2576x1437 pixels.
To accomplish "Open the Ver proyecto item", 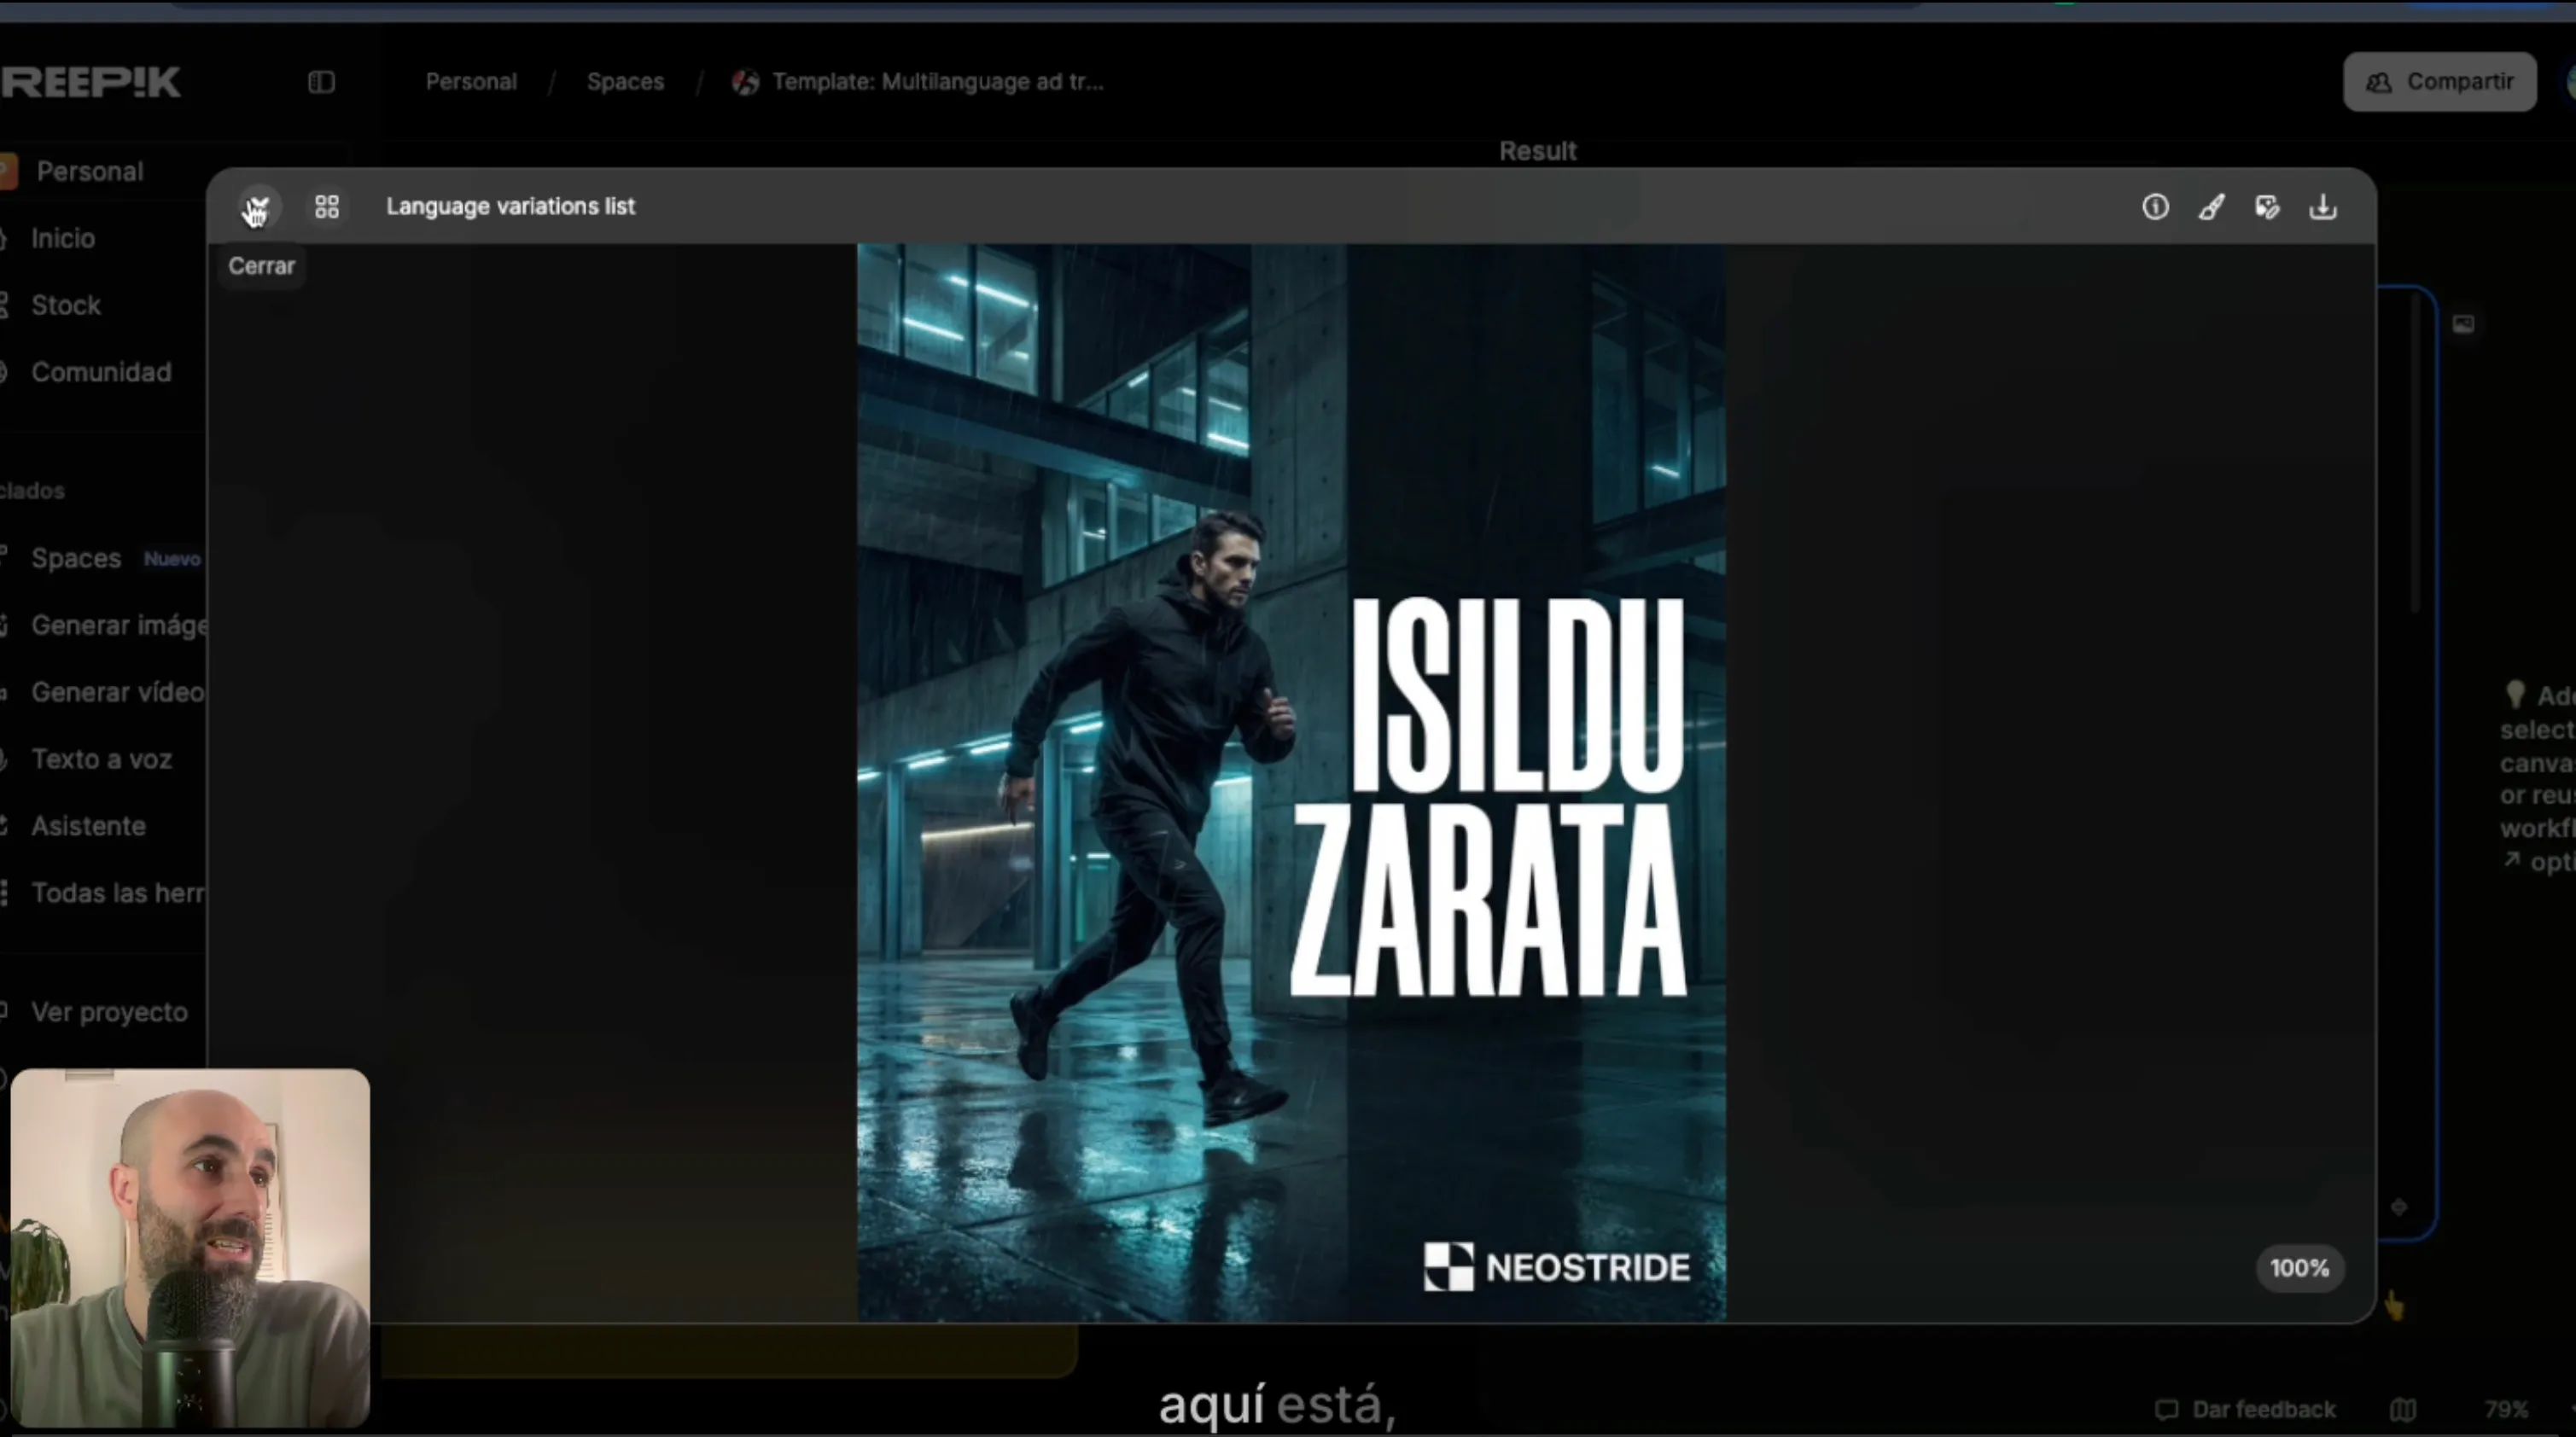I will [109, 1012].
